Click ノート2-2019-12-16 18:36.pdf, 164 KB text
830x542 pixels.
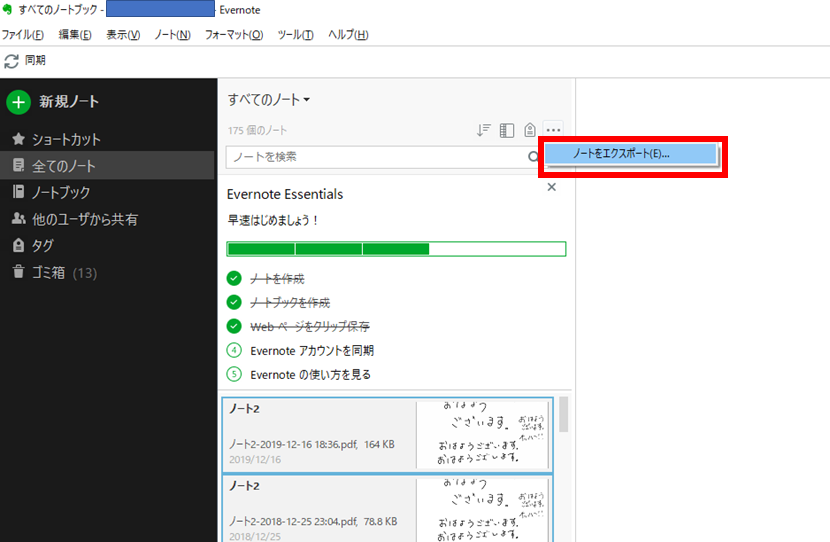[312, 445]
